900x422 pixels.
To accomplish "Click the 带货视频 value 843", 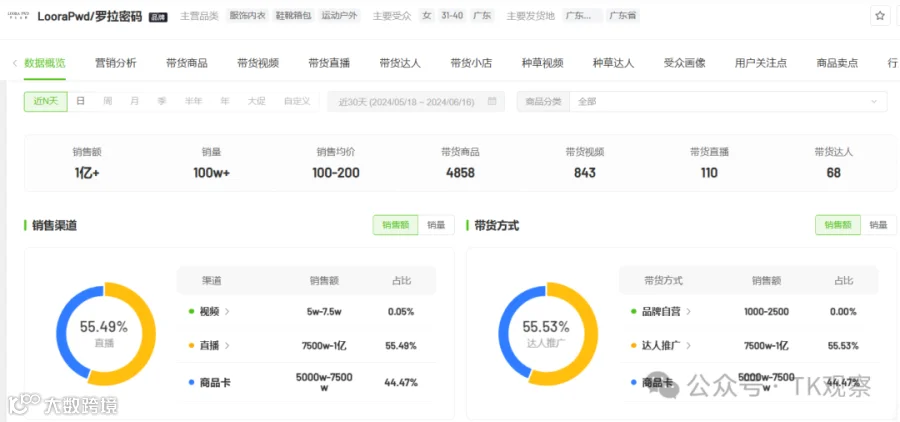I will click(x=585, y=172).
